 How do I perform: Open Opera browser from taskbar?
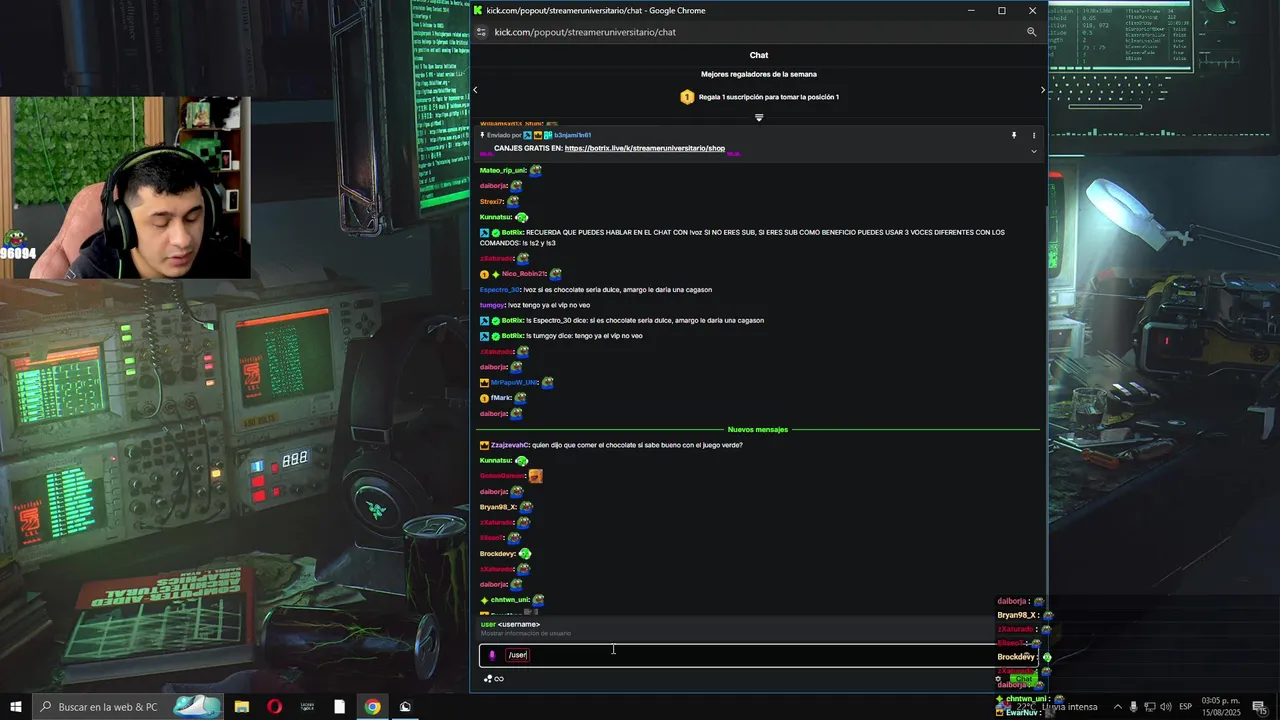tap(274, 707)
